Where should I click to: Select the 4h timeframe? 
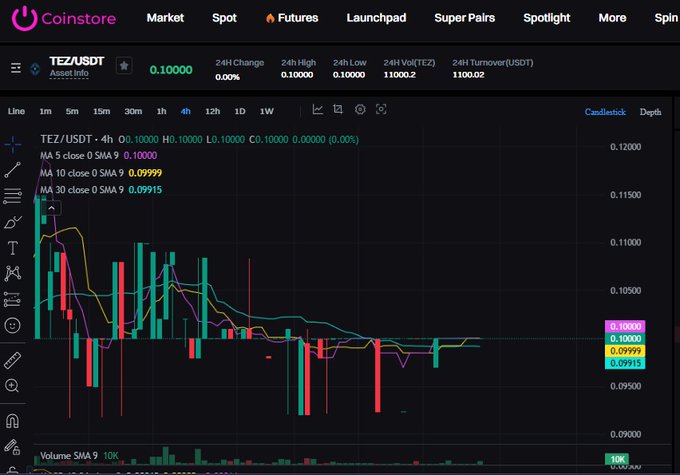[x=186, y=111]
